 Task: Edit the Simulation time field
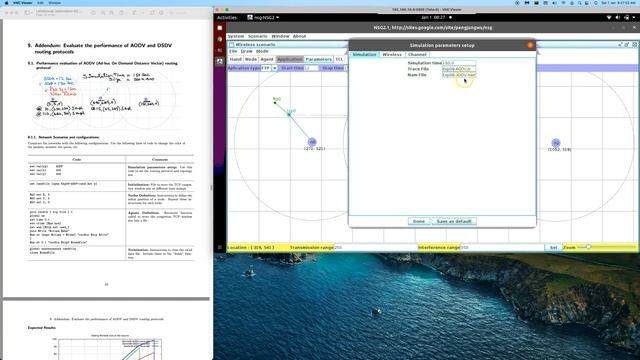(x=459, y=63)
